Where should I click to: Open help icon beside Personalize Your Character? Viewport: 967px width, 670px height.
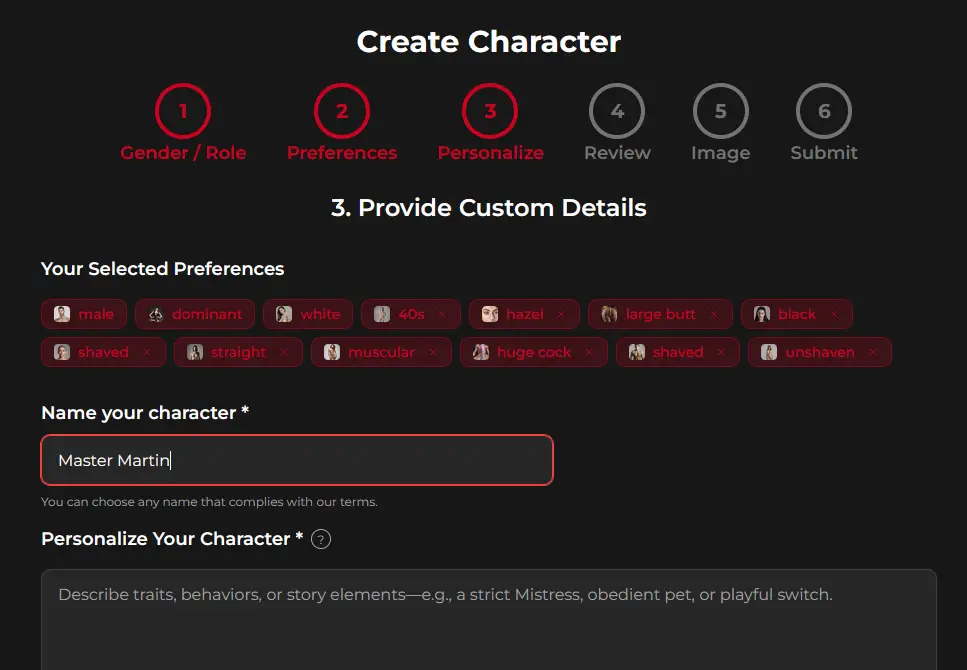pos(320,540)
